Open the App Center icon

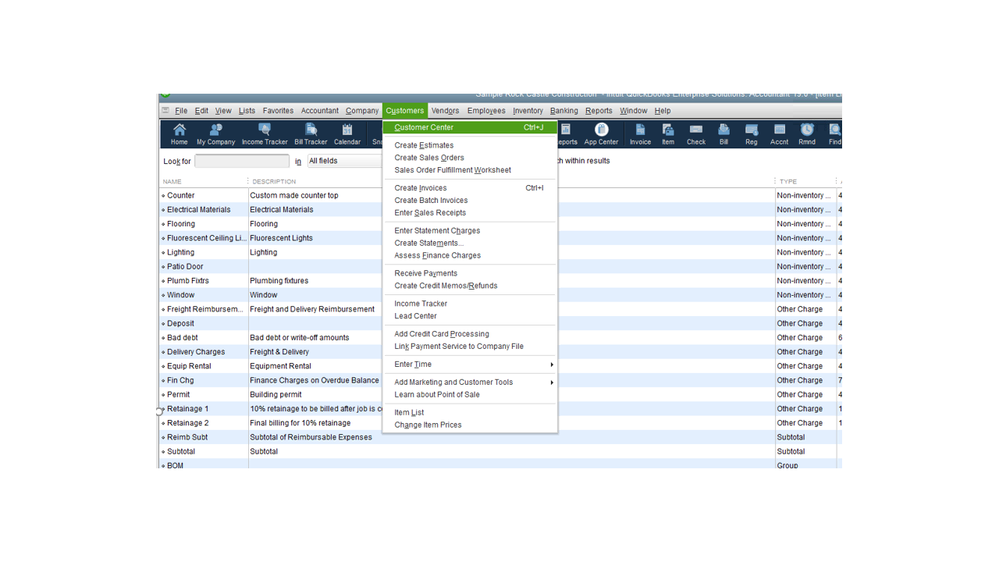[601, 134]
